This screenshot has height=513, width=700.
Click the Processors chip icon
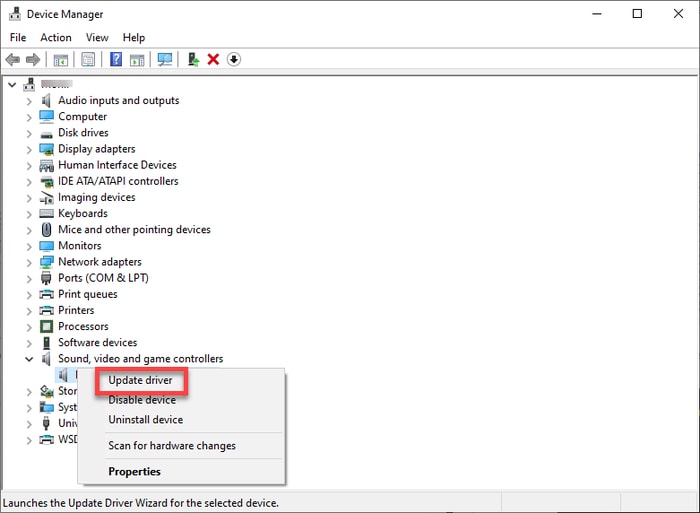(x=46, y=326)
